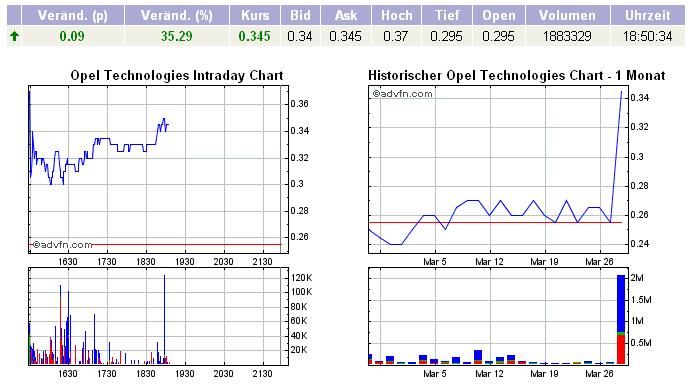Viewport: 688px width, 385px height.
Task: Click the '2M' volume axis label
Action: click(x=637, y=278)
